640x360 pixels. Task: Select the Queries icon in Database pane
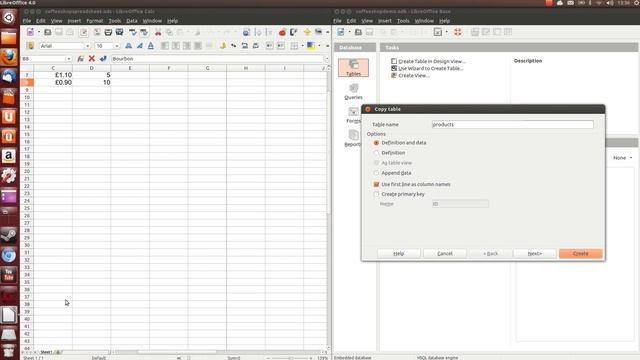point(353,91)
